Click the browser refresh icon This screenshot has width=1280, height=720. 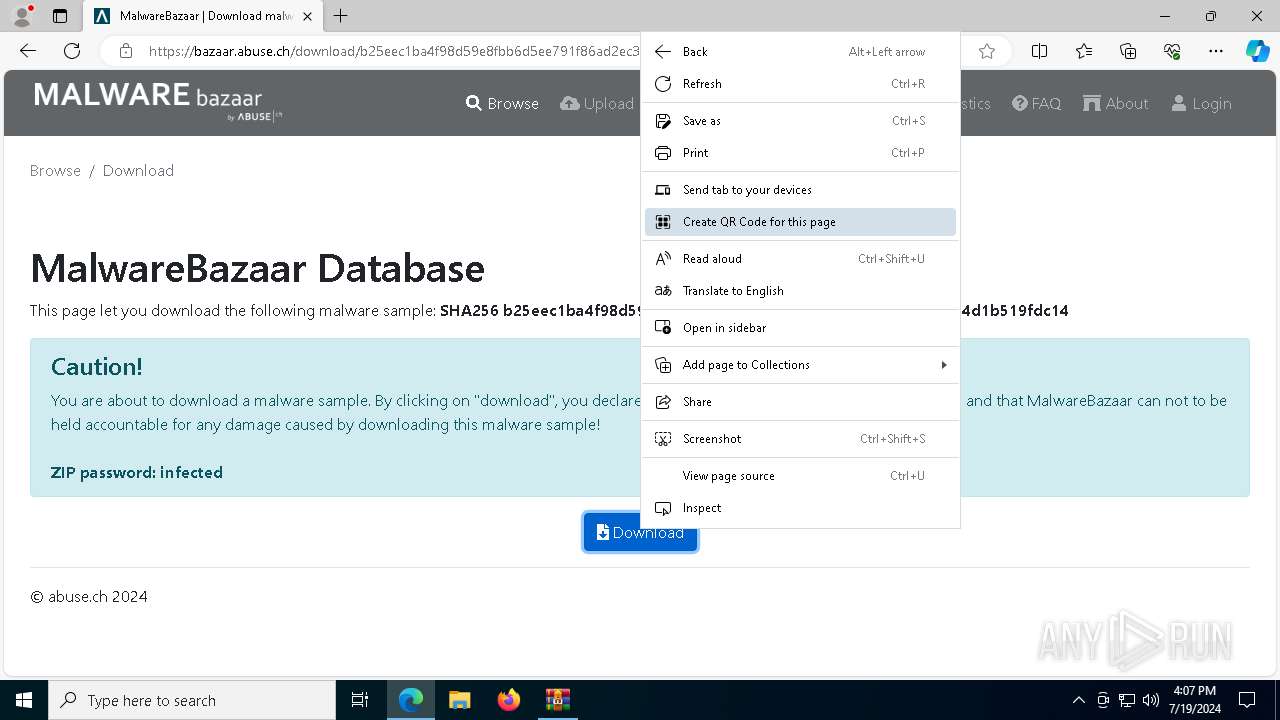pyautogui.click(x=72, y=51)
